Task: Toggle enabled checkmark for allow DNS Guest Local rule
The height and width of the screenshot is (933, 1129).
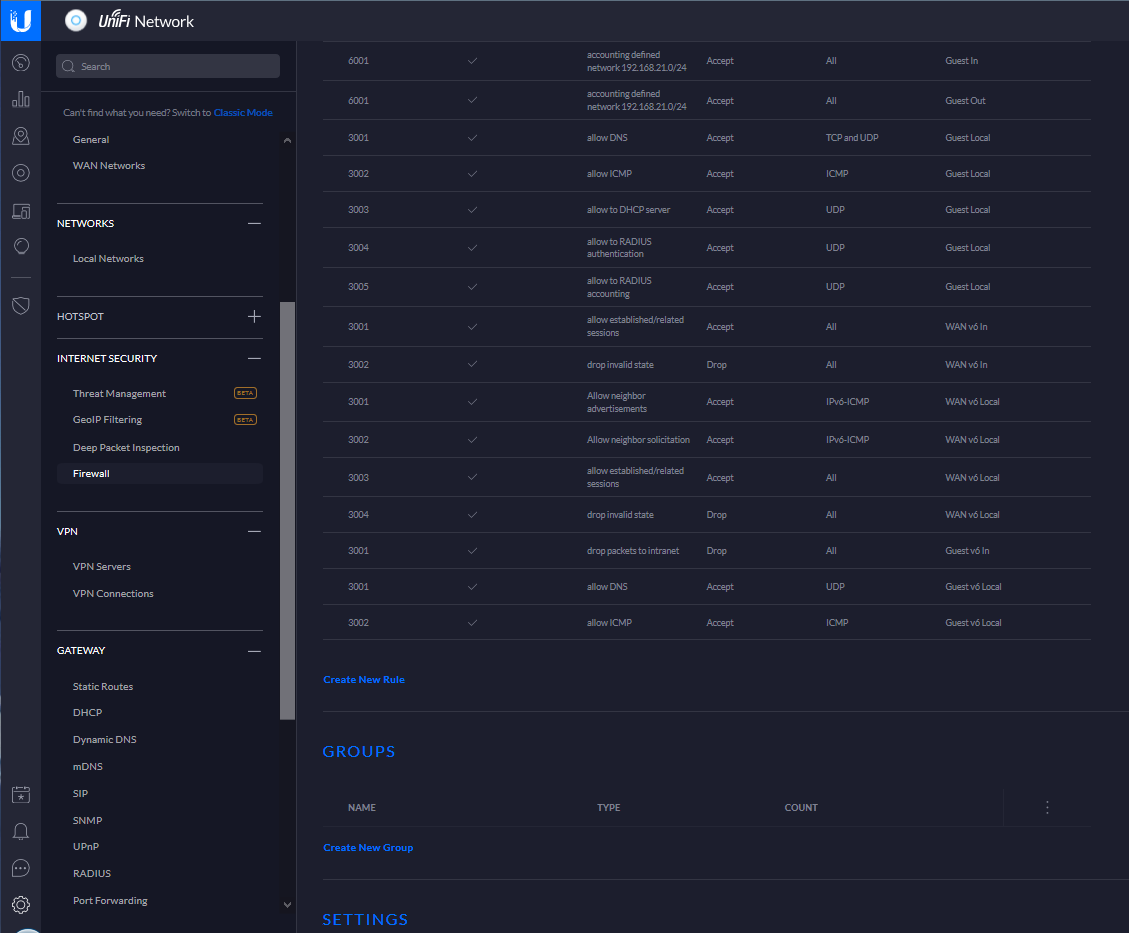Action: [472, 138]
